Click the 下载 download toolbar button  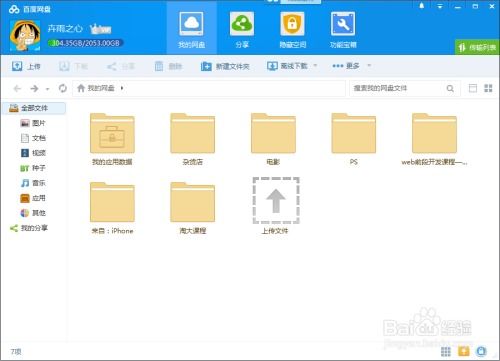coord(73,66)
